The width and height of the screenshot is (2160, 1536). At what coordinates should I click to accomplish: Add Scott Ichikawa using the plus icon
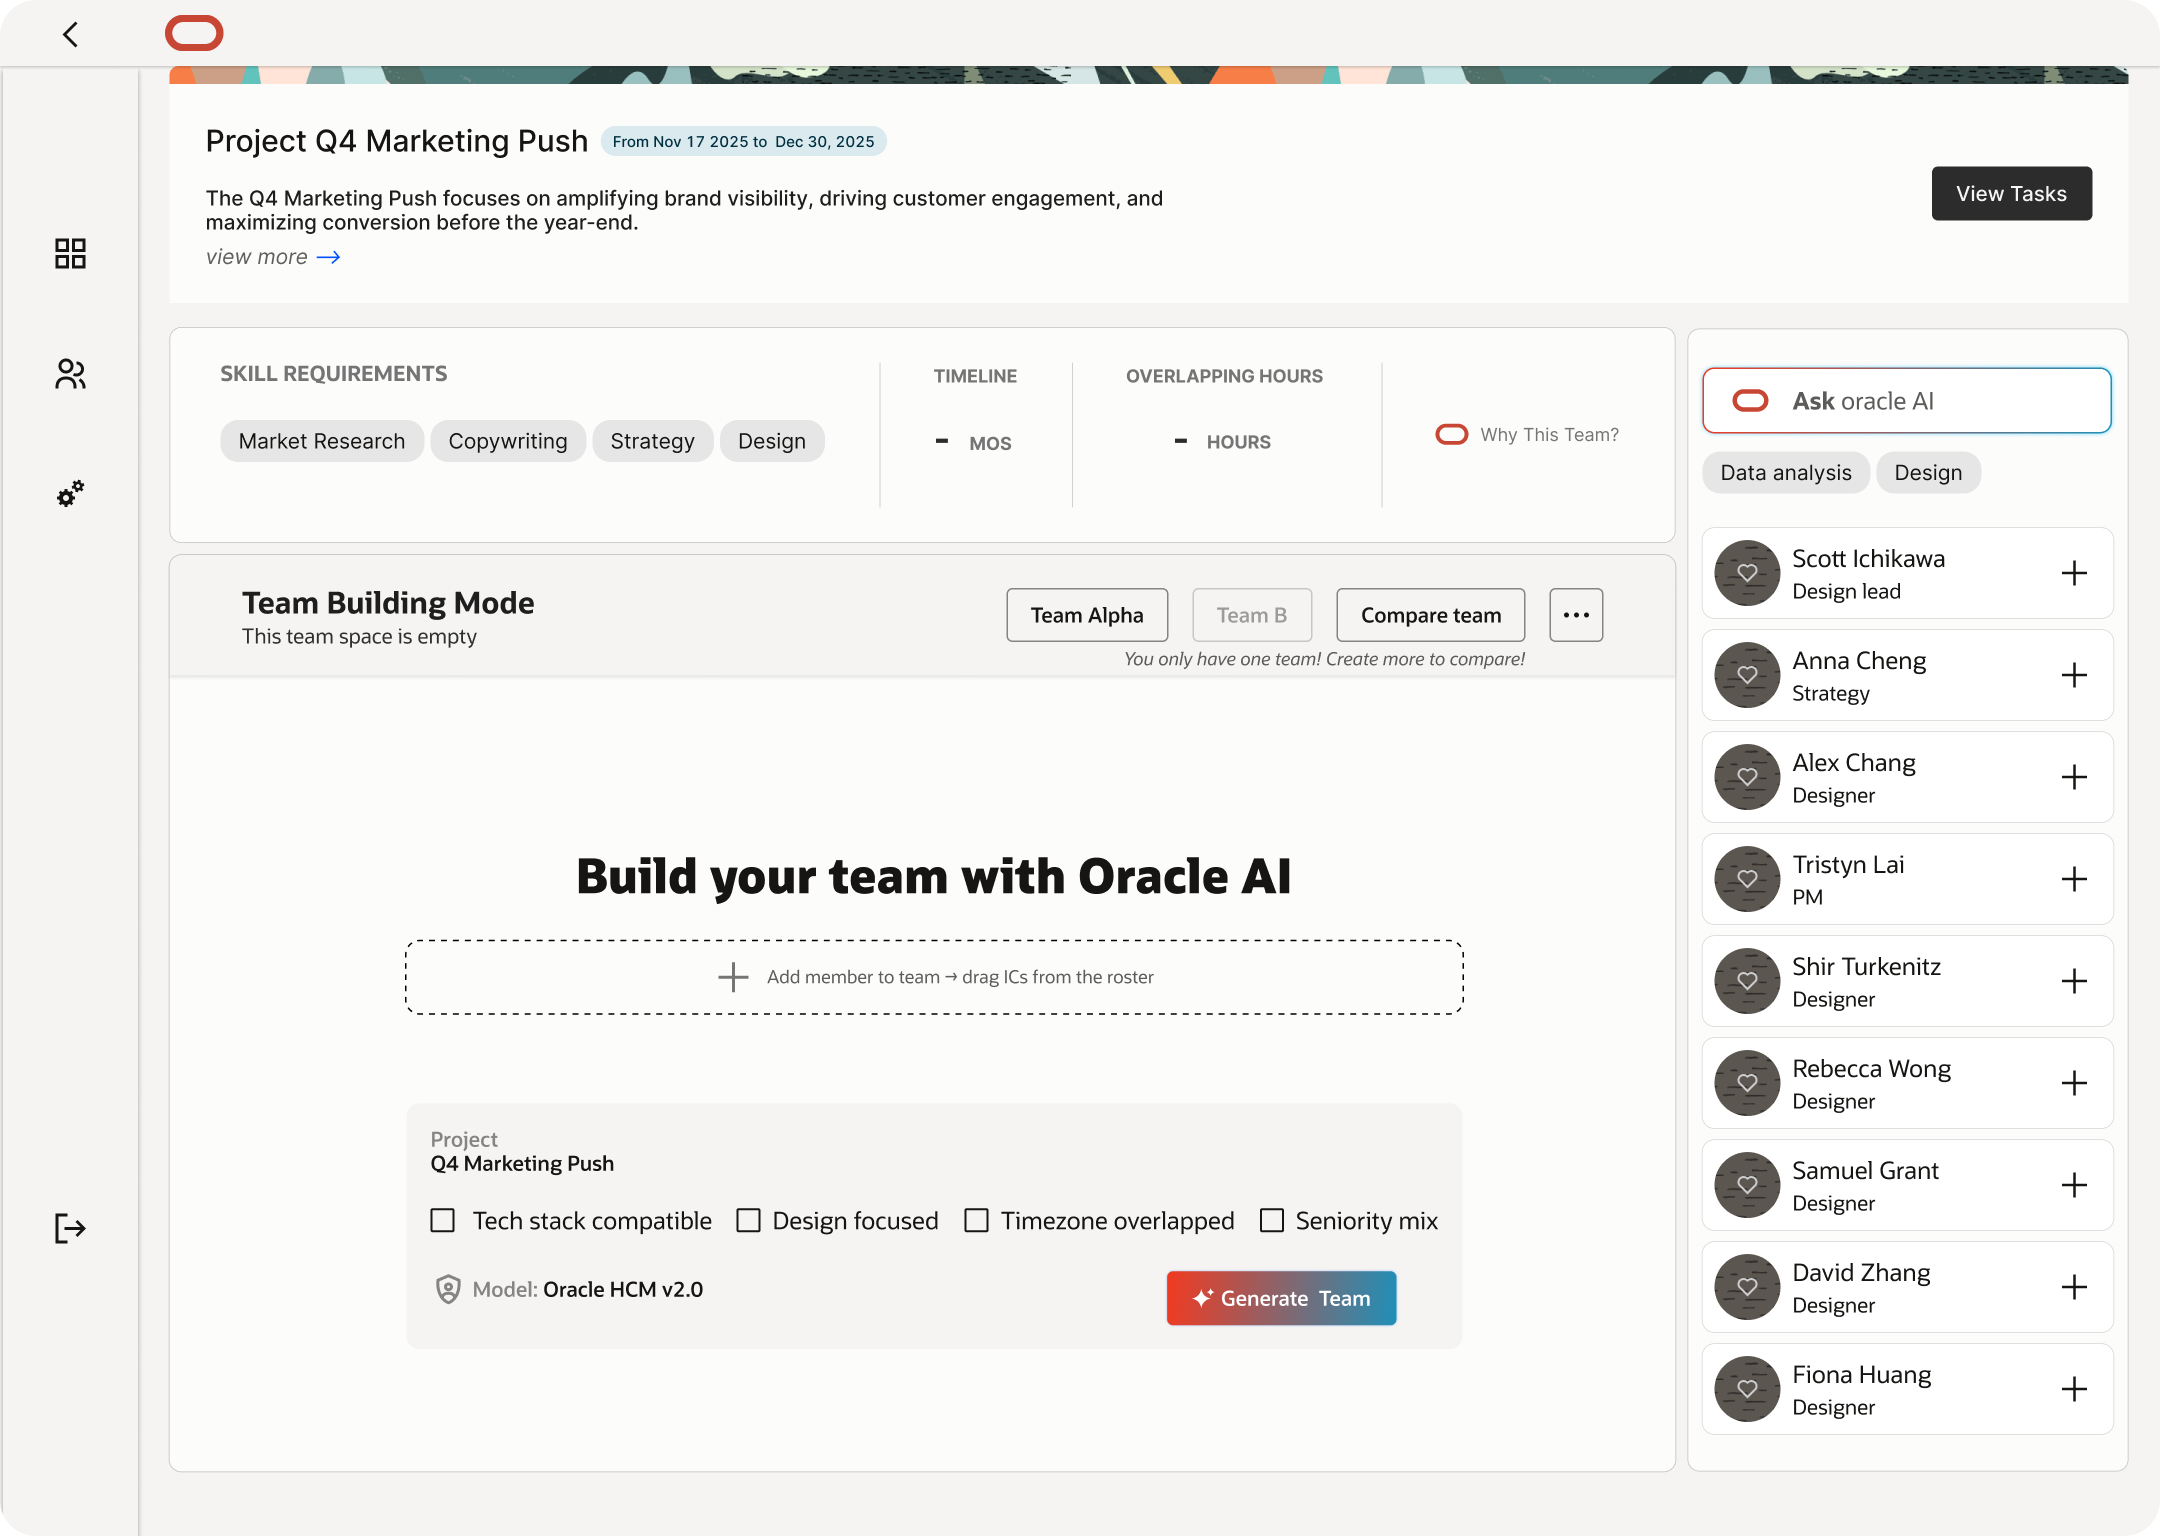coord(2074,573)
